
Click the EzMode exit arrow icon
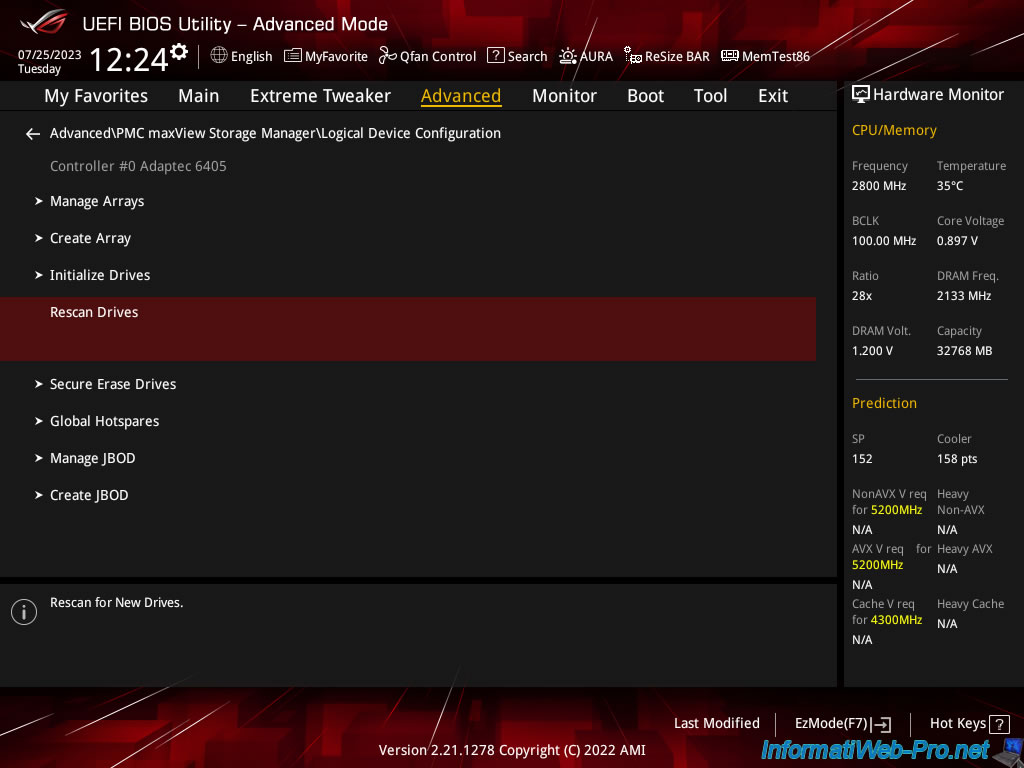point(881,724)
